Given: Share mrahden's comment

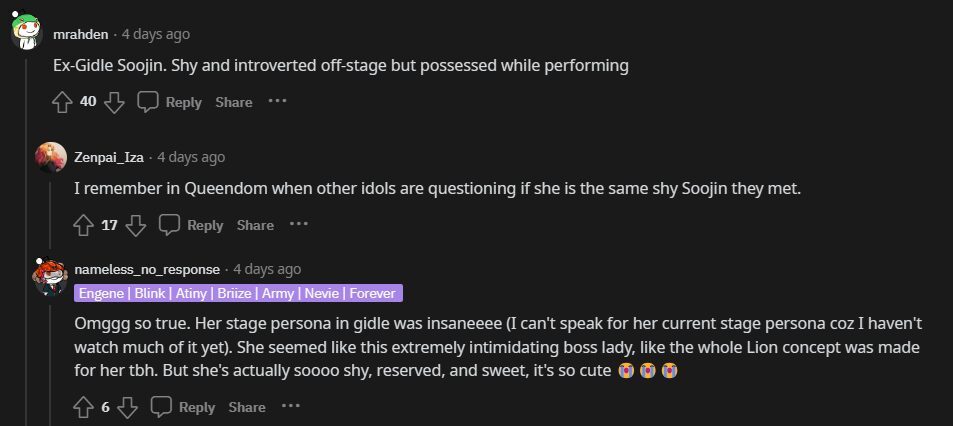Looking at the screenshot, I should point(234,102).
